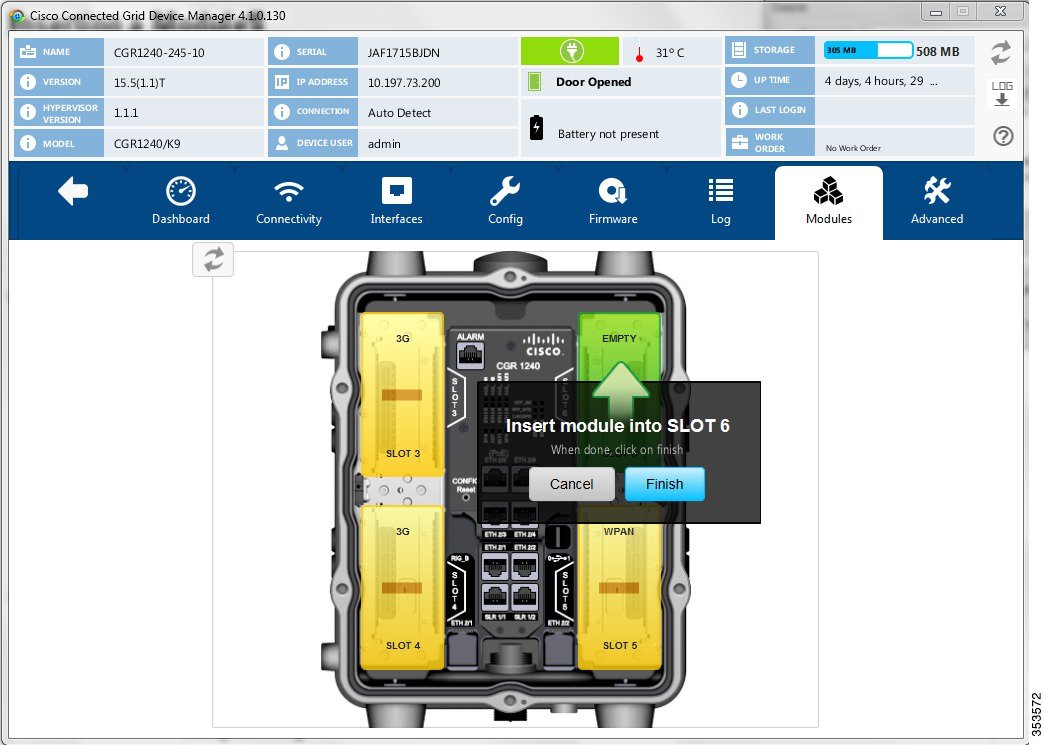Open the Firmware tab

pyautogui.click(x=613, y=202)
